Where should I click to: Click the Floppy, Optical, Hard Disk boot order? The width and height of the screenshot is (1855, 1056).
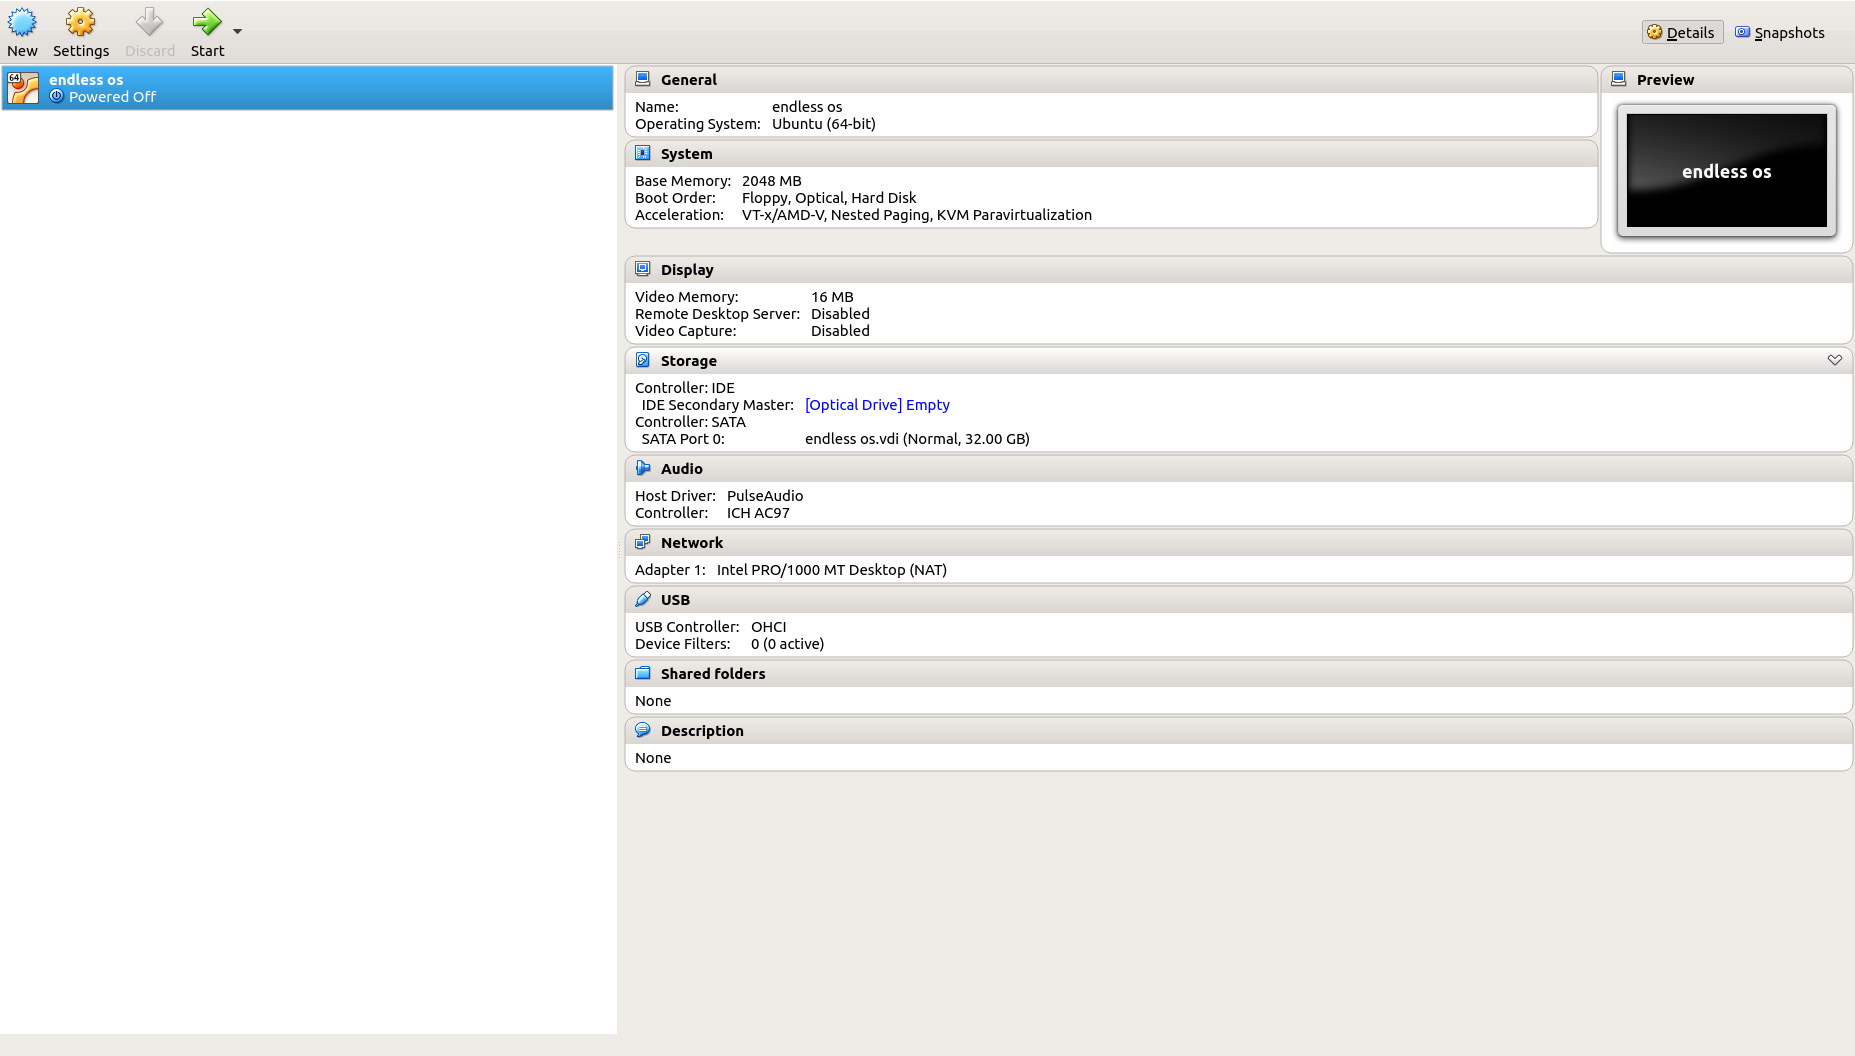click(x=829, y=198)
